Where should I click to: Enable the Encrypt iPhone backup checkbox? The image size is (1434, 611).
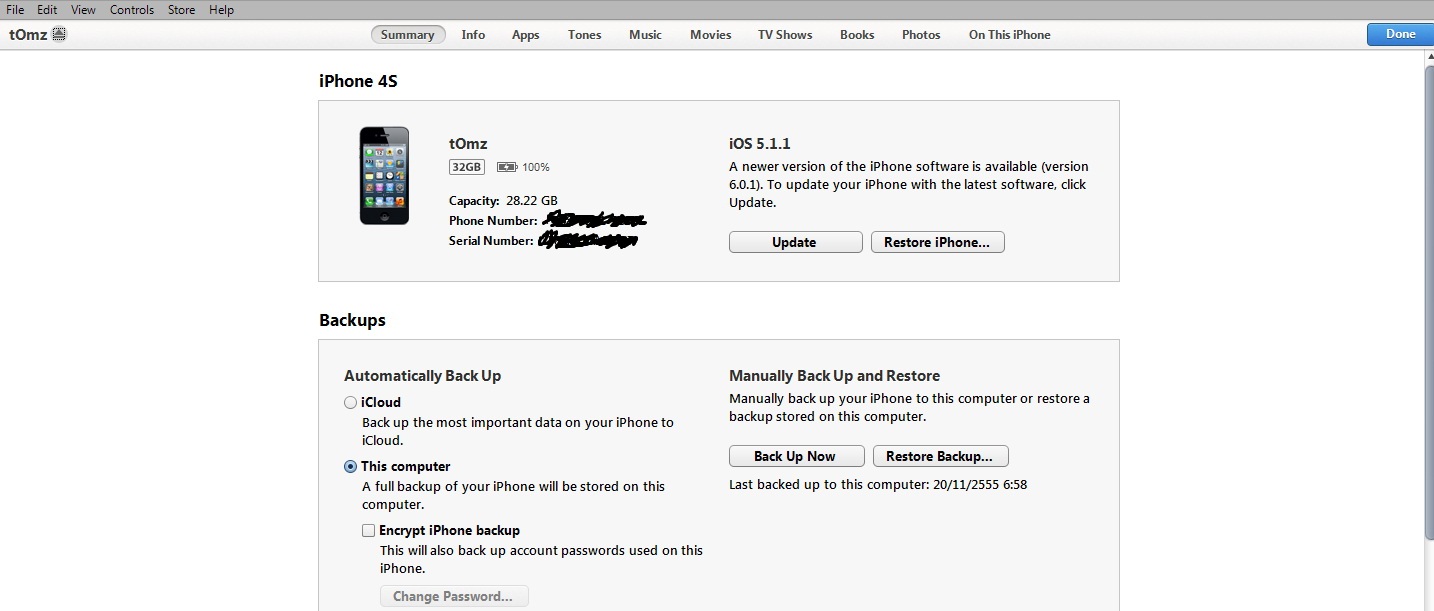coord(369,531)
